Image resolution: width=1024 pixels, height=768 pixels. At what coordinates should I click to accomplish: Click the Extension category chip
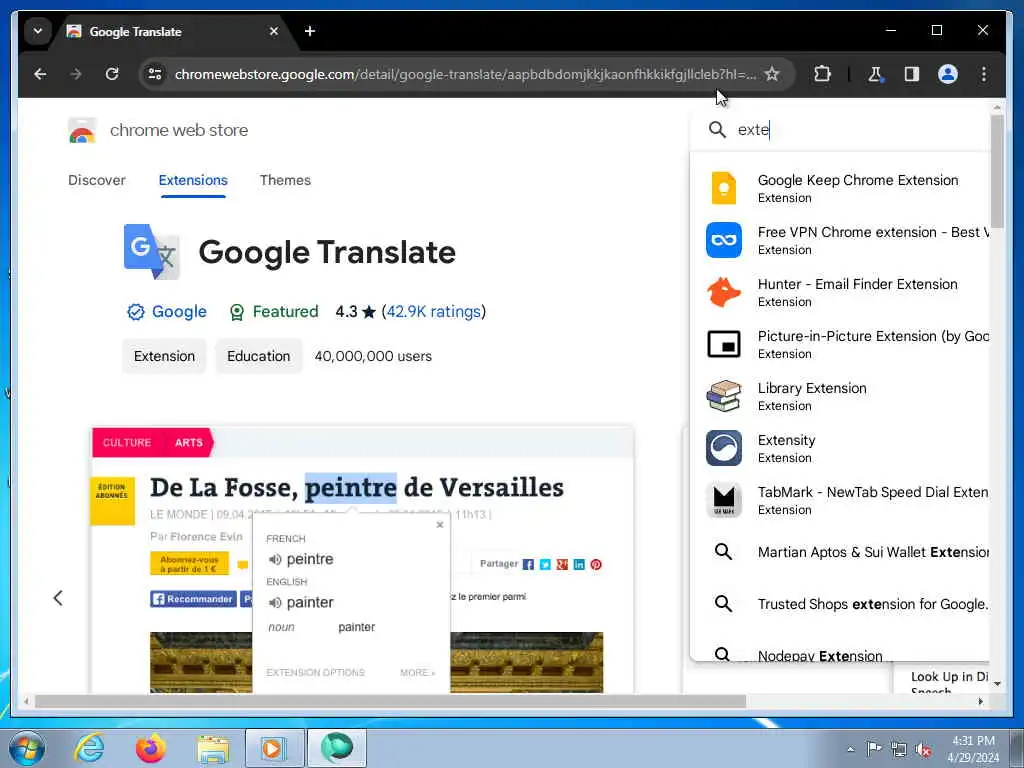coord(165,357)
